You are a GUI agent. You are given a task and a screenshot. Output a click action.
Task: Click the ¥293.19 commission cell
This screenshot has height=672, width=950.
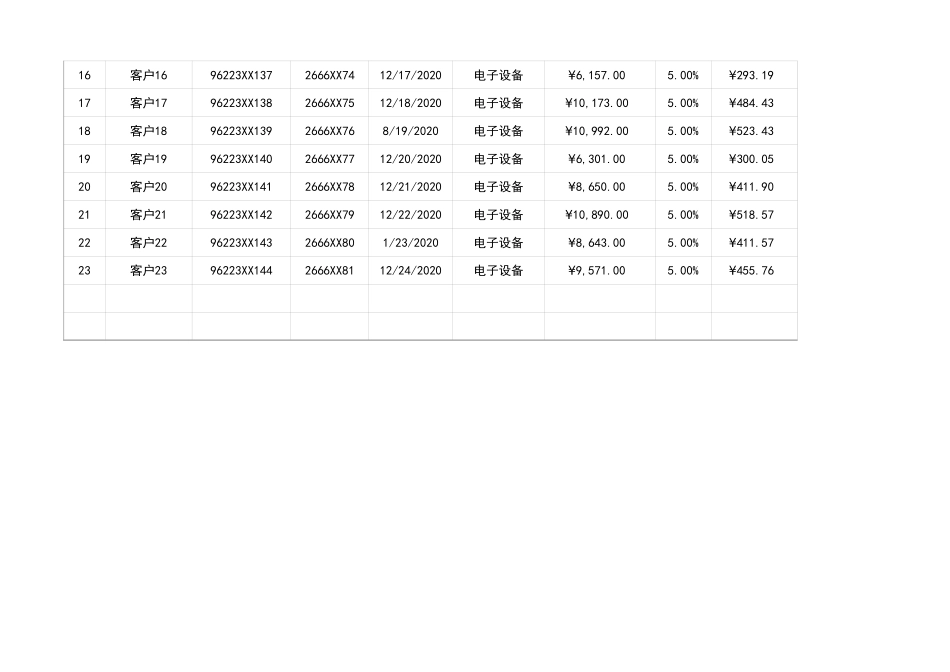[753, 74]
